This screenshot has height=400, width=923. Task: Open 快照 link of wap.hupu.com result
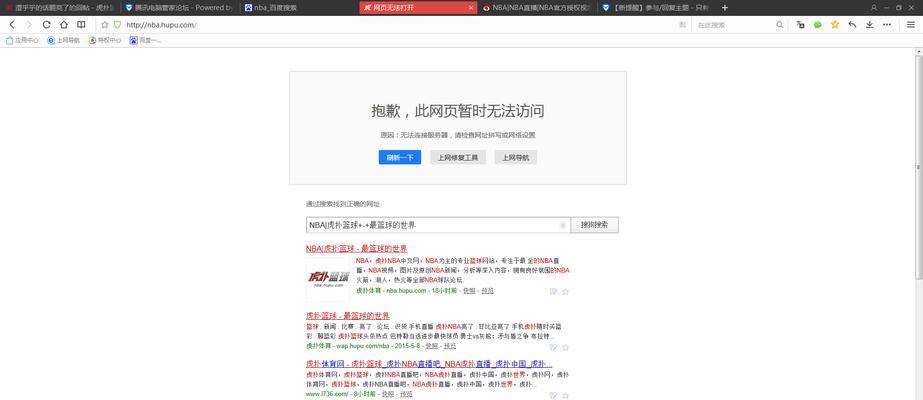[x=431, y=346]
